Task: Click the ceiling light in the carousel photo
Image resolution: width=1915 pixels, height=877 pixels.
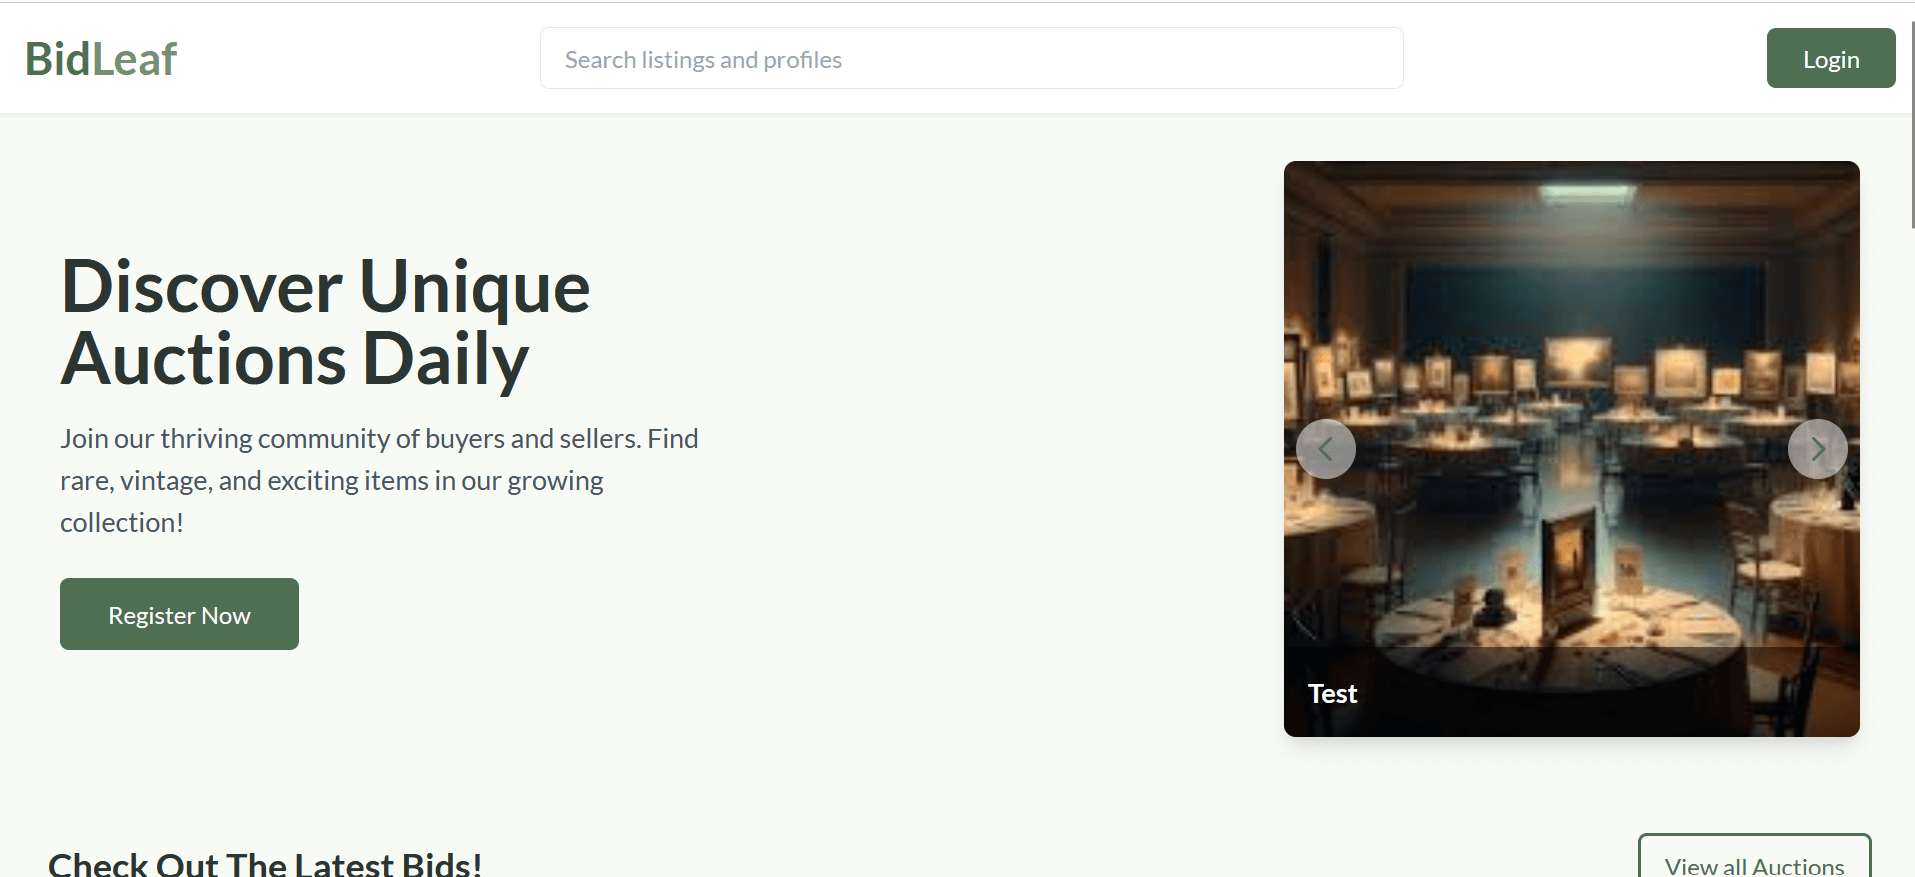Action: click(x=1587, y=194)
